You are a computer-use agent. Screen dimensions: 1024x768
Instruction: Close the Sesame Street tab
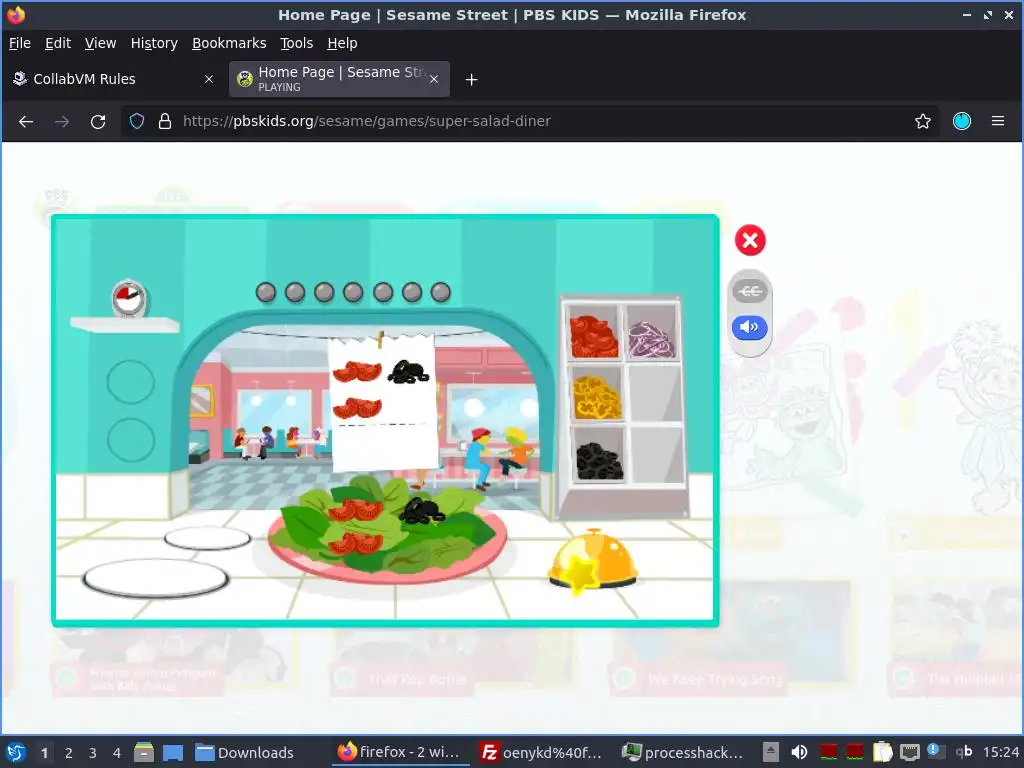pos(434,79)
